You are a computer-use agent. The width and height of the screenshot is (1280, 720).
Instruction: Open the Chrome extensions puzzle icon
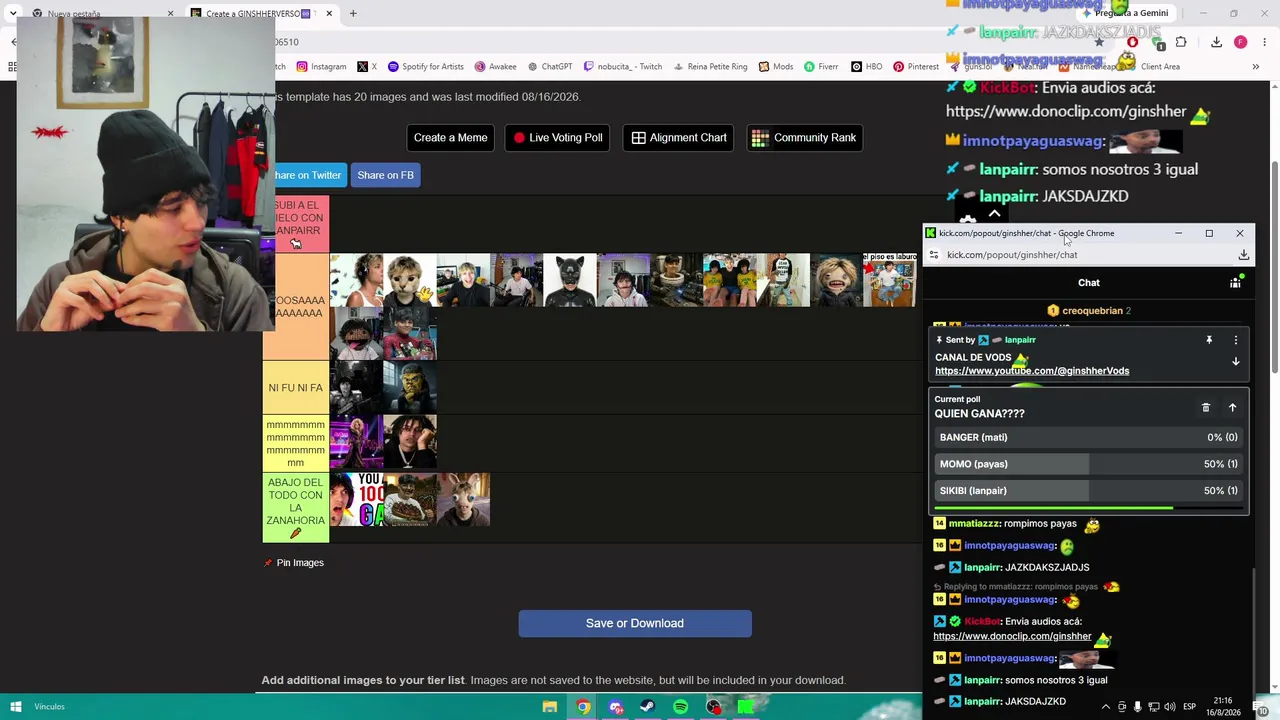click(x=1181, y=42)
